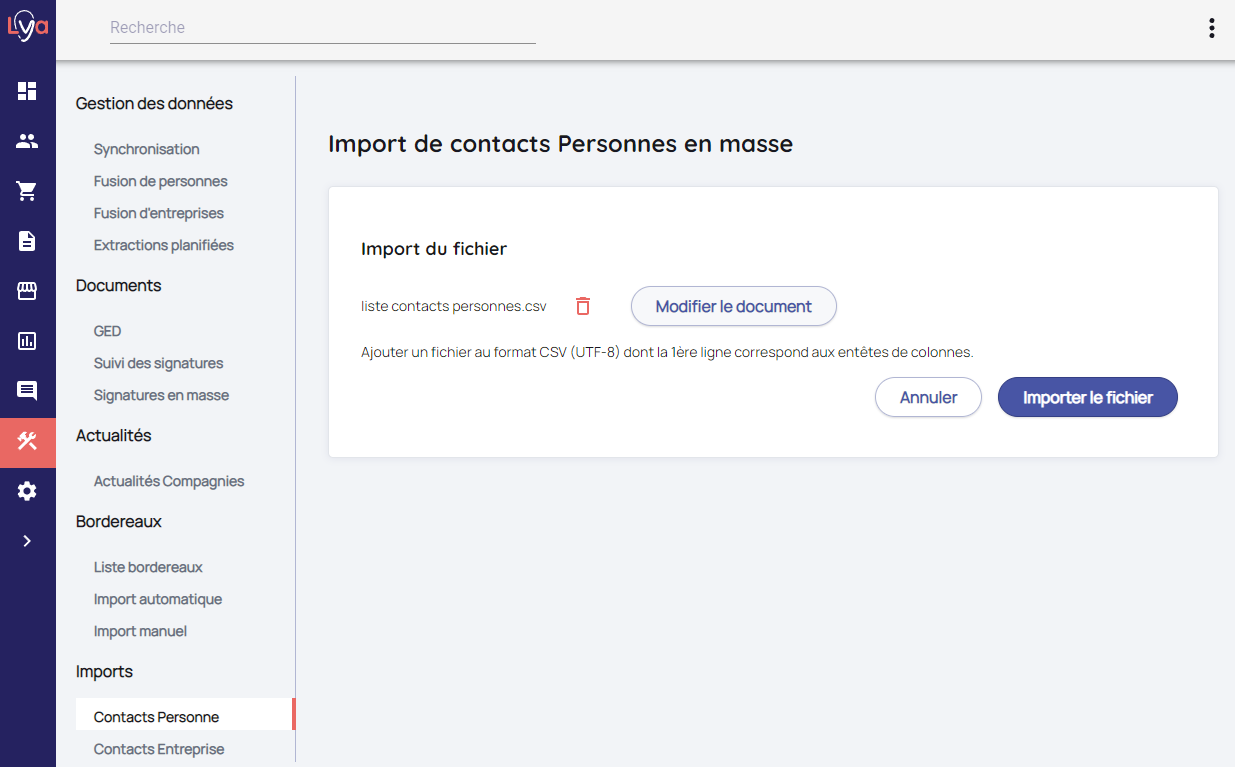Delete the liste contacts personnes.csv file

point(583,306)
